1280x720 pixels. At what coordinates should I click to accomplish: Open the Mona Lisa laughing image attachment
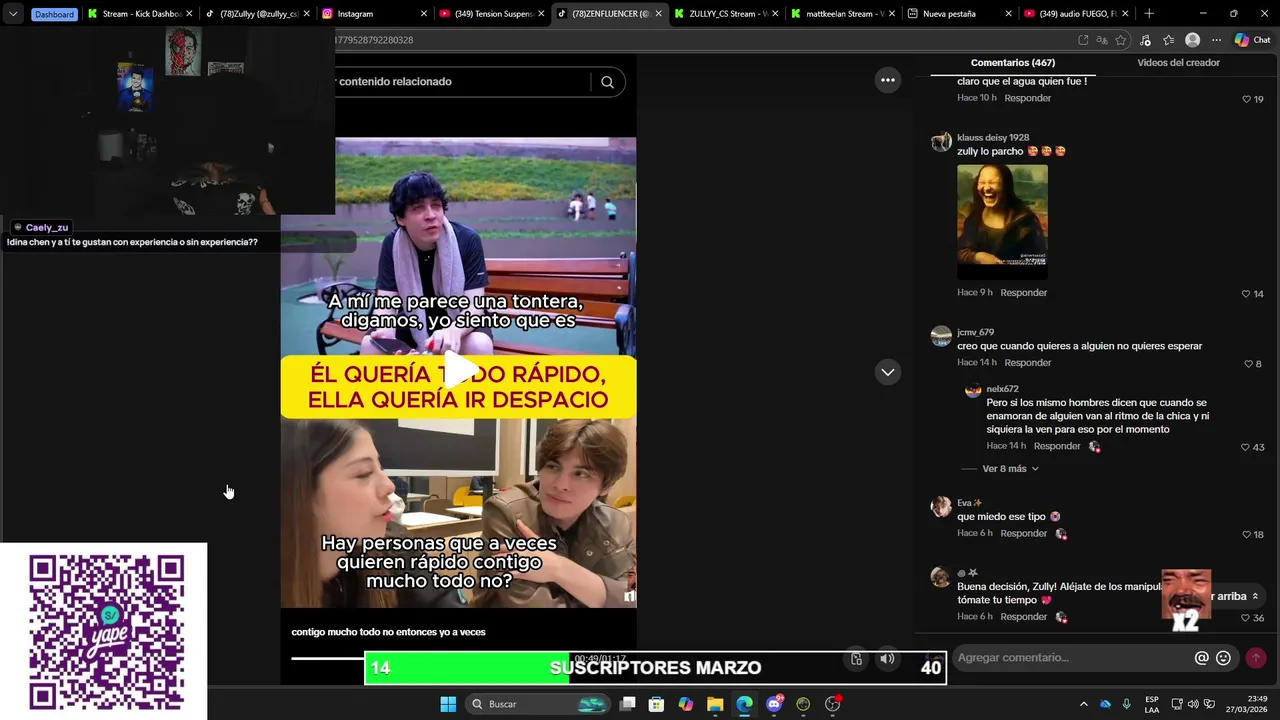click(x=1002, y=222)
